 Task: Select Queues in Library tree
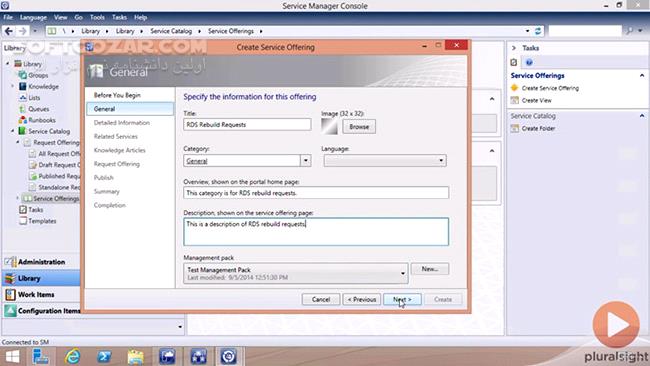tap(39, 109)
